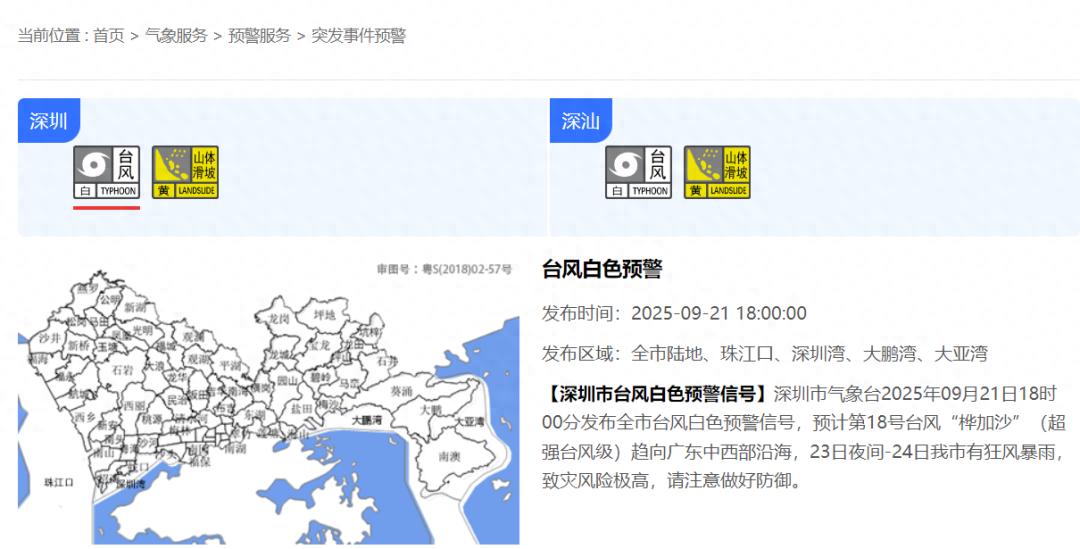Click the 公明 district on the map
This screenshot has height=549, width=1080.
pyautogui.click(x=110, y=300)
